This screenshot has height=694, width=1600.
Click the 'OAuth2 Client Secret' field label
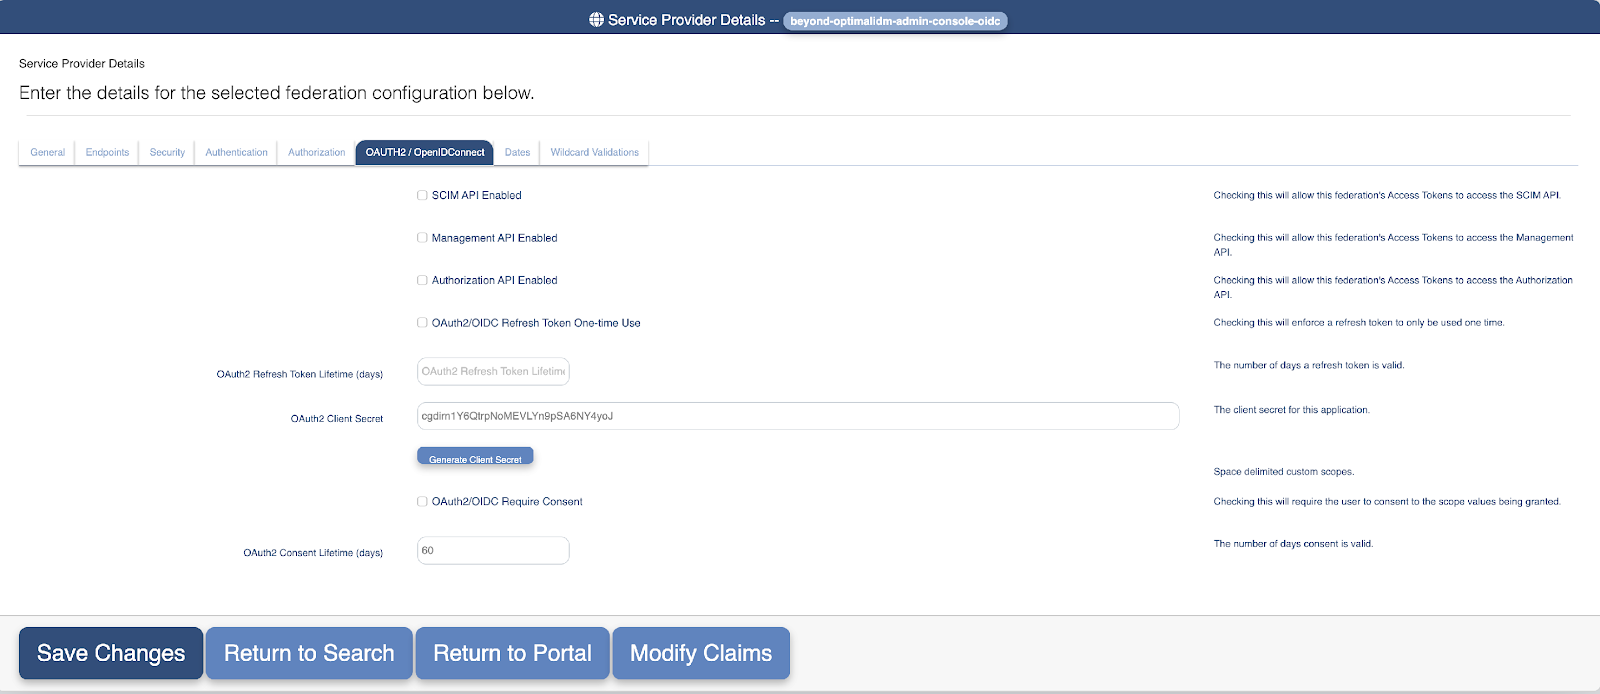(x=337, y=419)
